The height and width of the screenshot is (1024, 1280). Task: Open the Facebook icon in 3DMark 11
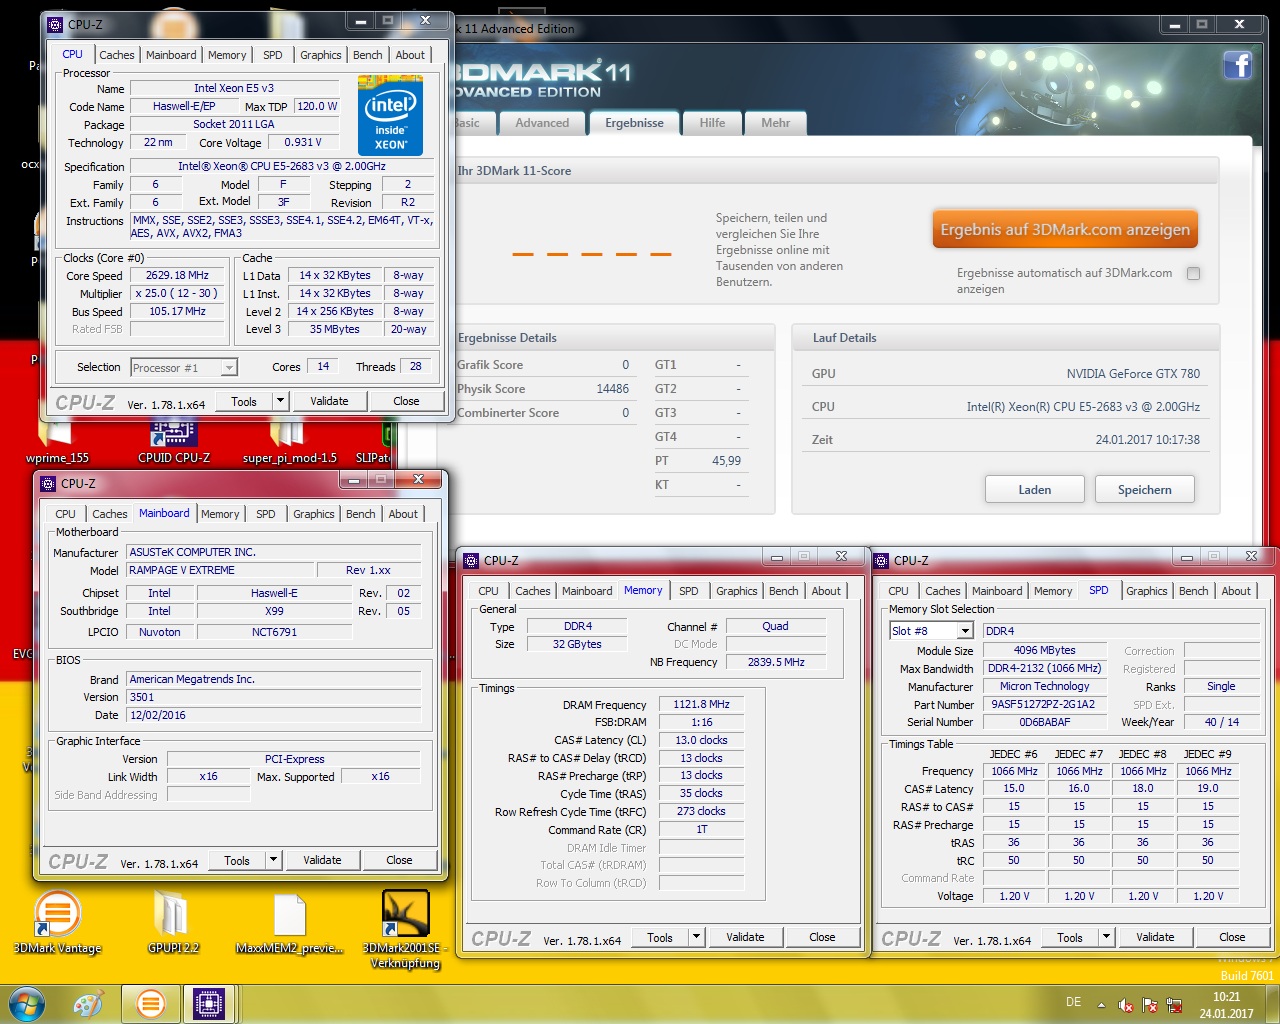click(1238, 66)
